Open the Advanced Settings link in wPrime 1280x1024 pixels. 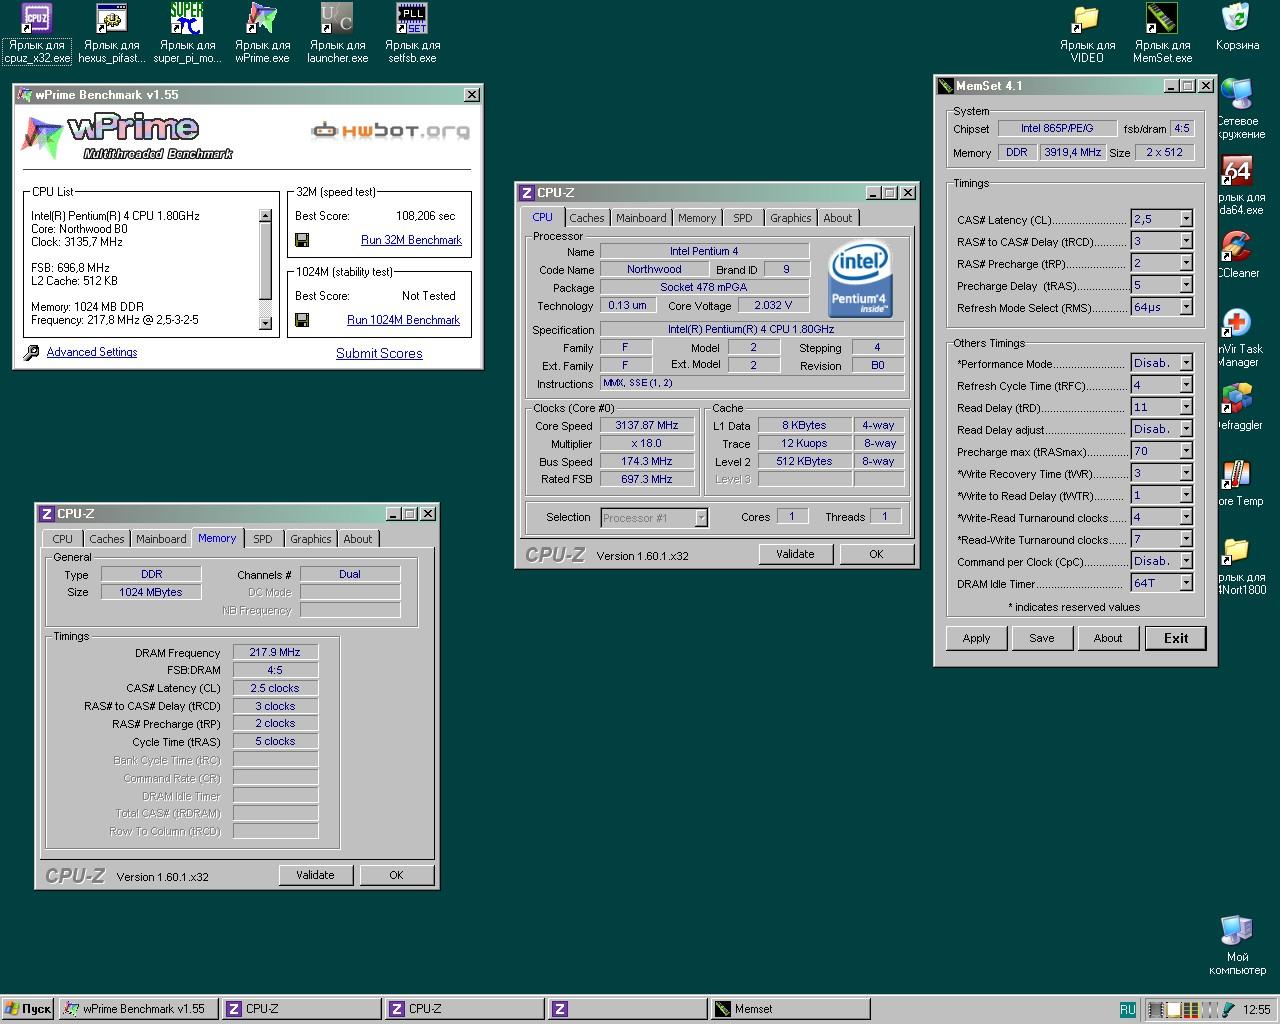click(x=92, y=352)
